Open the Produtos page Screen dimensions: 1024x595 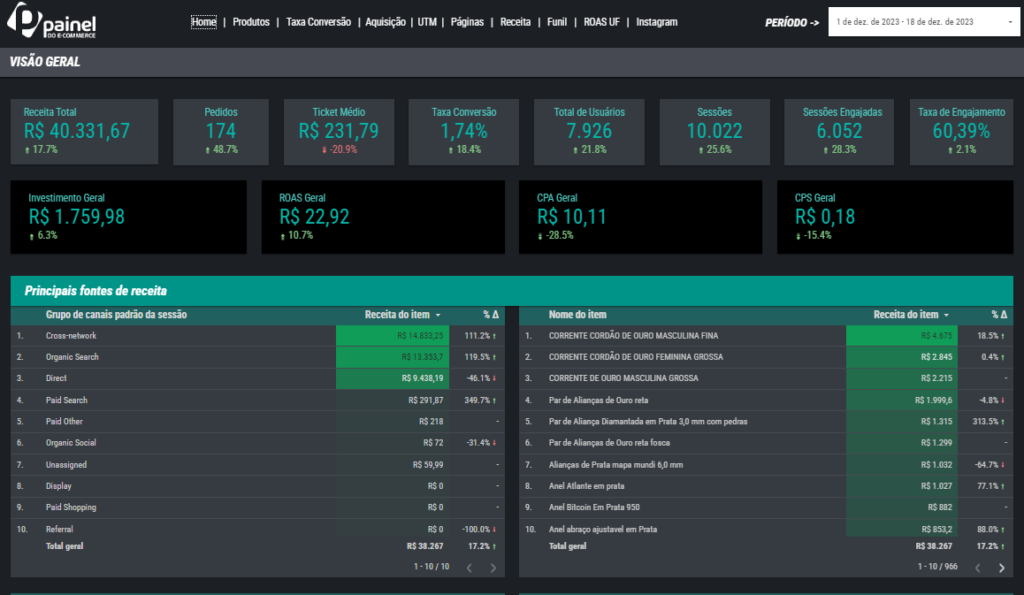tap(251, 22)
